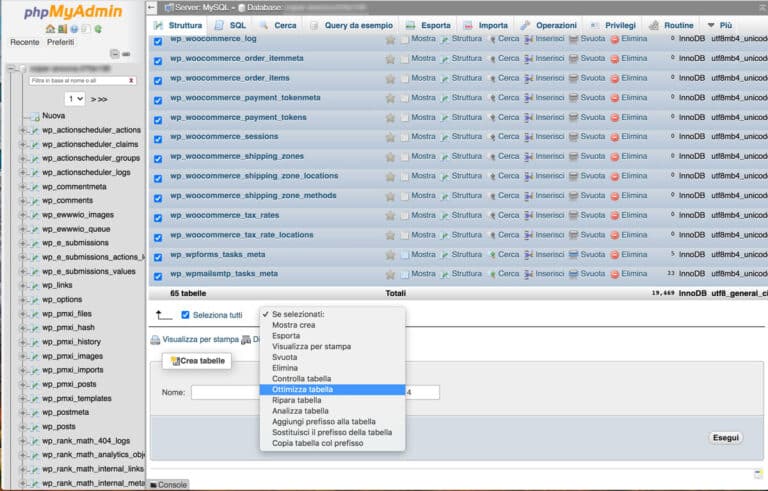
Task: Select Svuota in the Se selezionati list
Action: pos(332,357)
